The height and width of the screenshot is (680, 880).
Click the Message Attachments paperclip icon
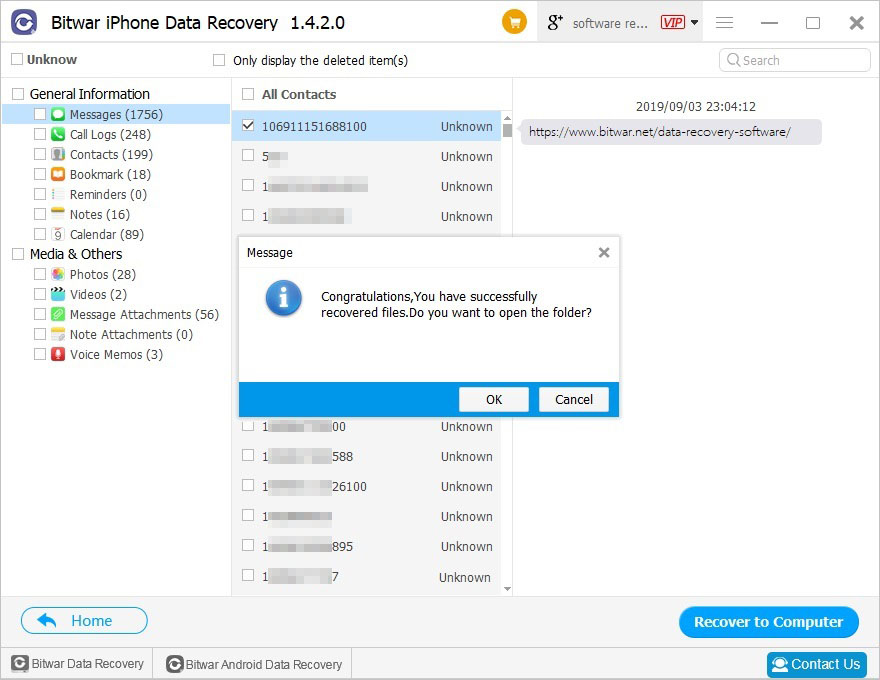58,314
